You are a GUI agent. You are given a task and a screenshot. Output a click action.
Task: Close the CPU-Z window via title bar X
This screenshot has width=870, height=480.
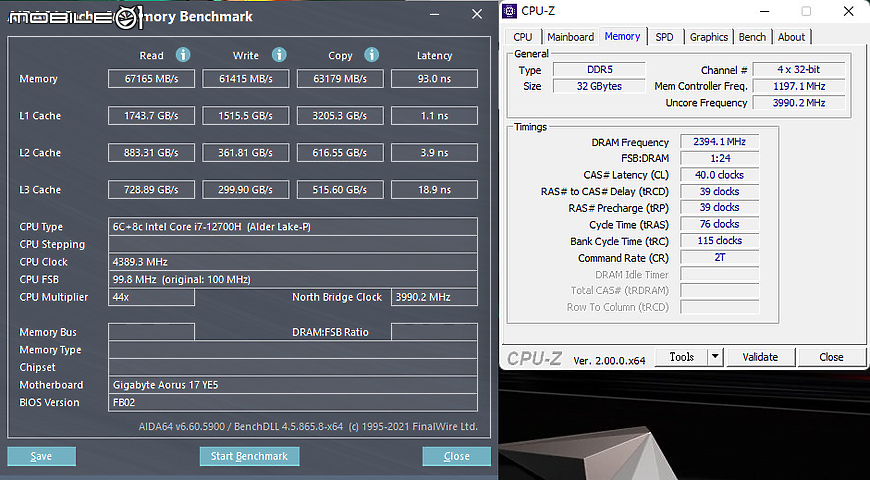click(x=848, y=11)
